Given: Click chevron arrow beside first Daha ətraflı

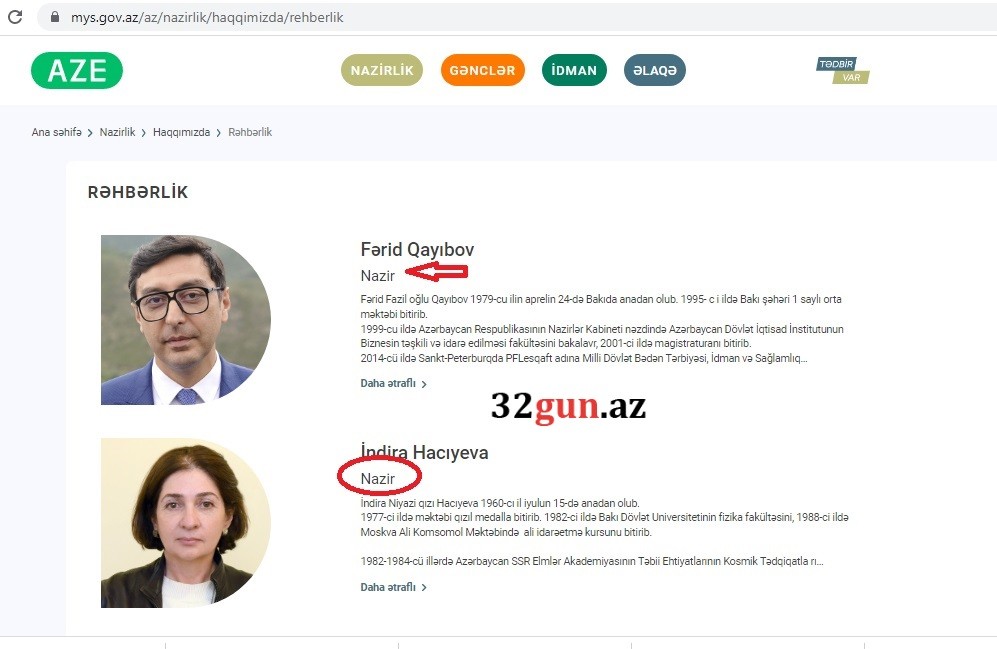Looking at the screenshot, I should pos(424,384).
